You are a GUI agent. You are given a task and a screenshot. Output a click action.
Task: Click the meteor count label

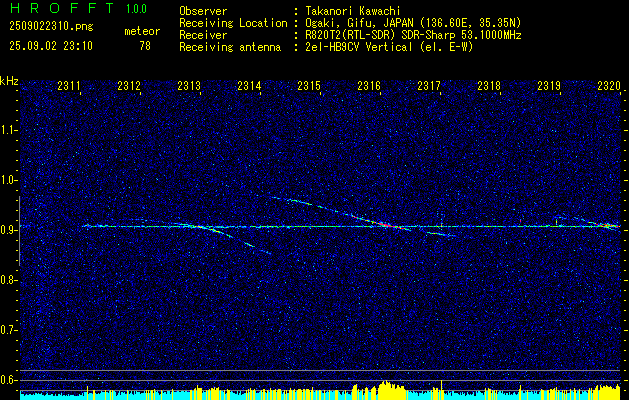[142, 31]
